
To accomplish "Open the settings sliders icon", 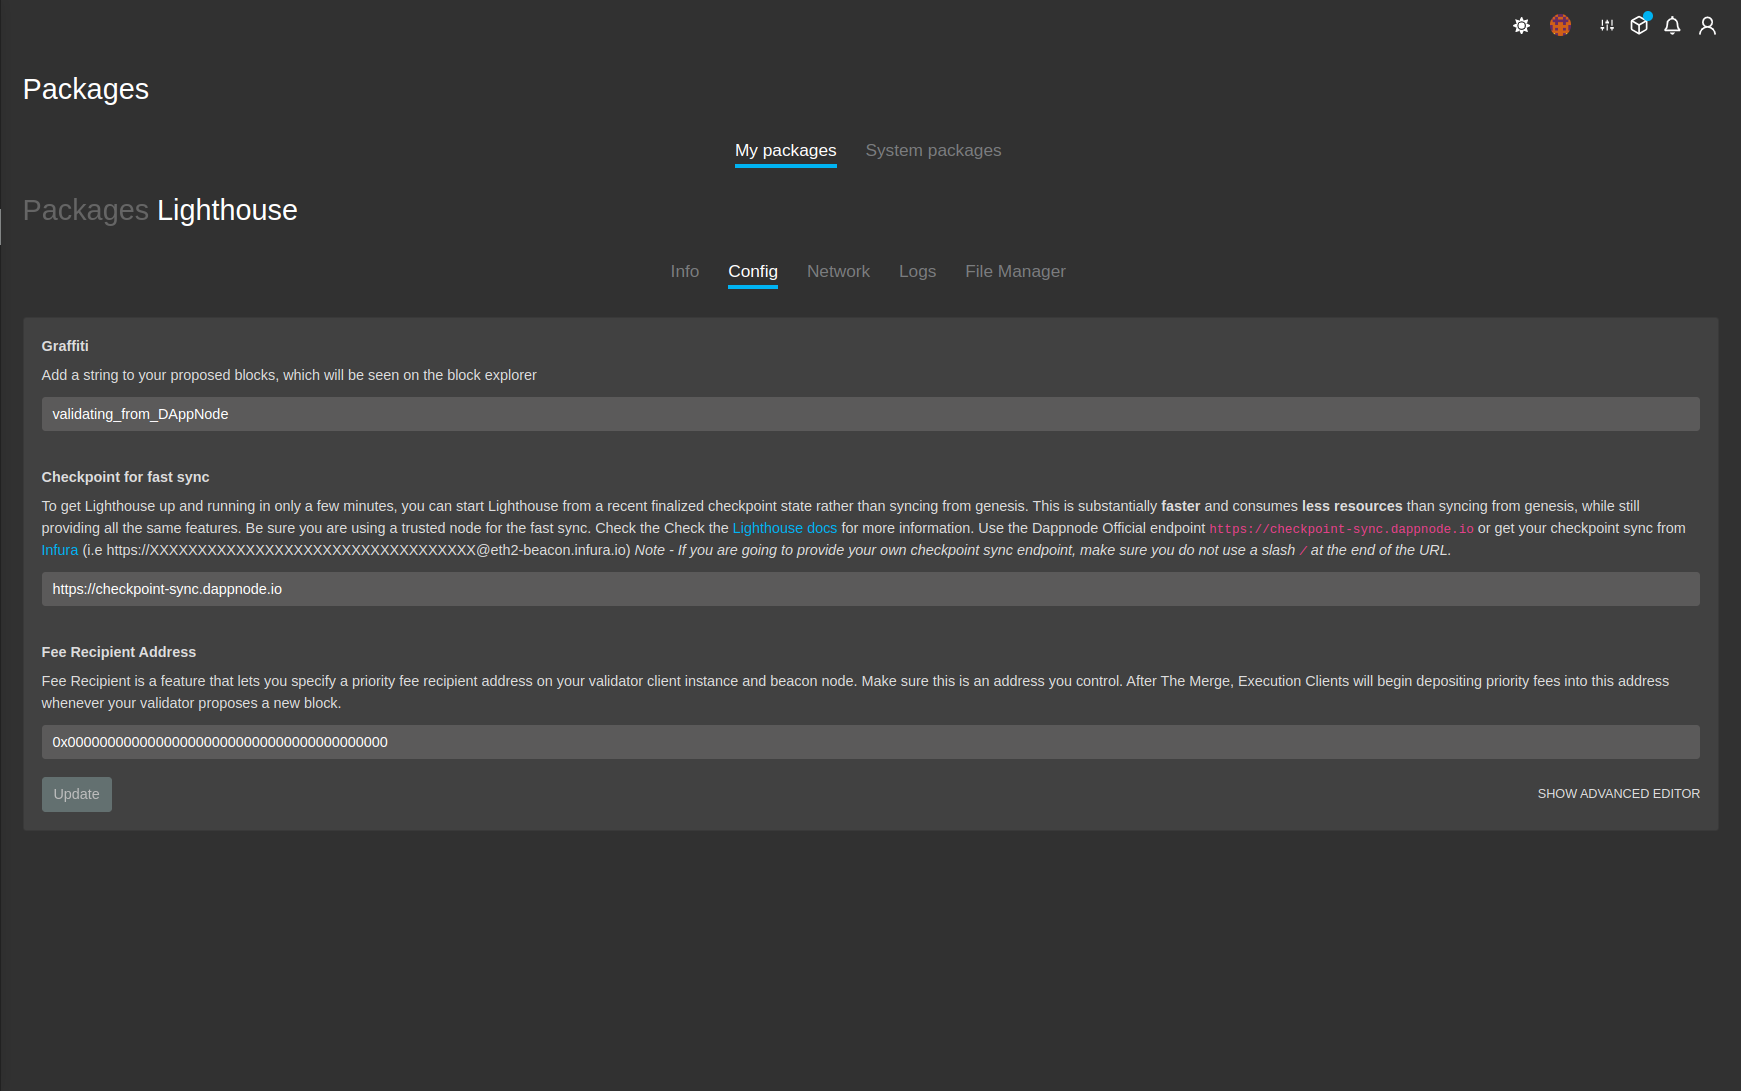I will point(1605,25).
